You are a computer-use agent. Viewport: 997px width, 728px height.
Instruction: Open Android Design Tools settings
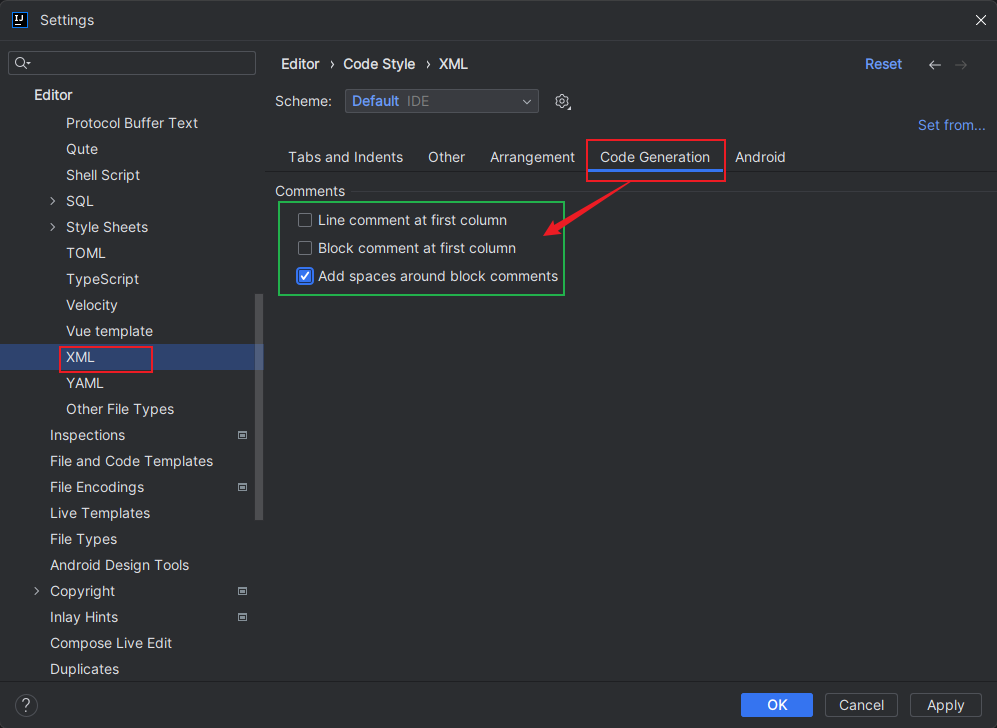120,566
